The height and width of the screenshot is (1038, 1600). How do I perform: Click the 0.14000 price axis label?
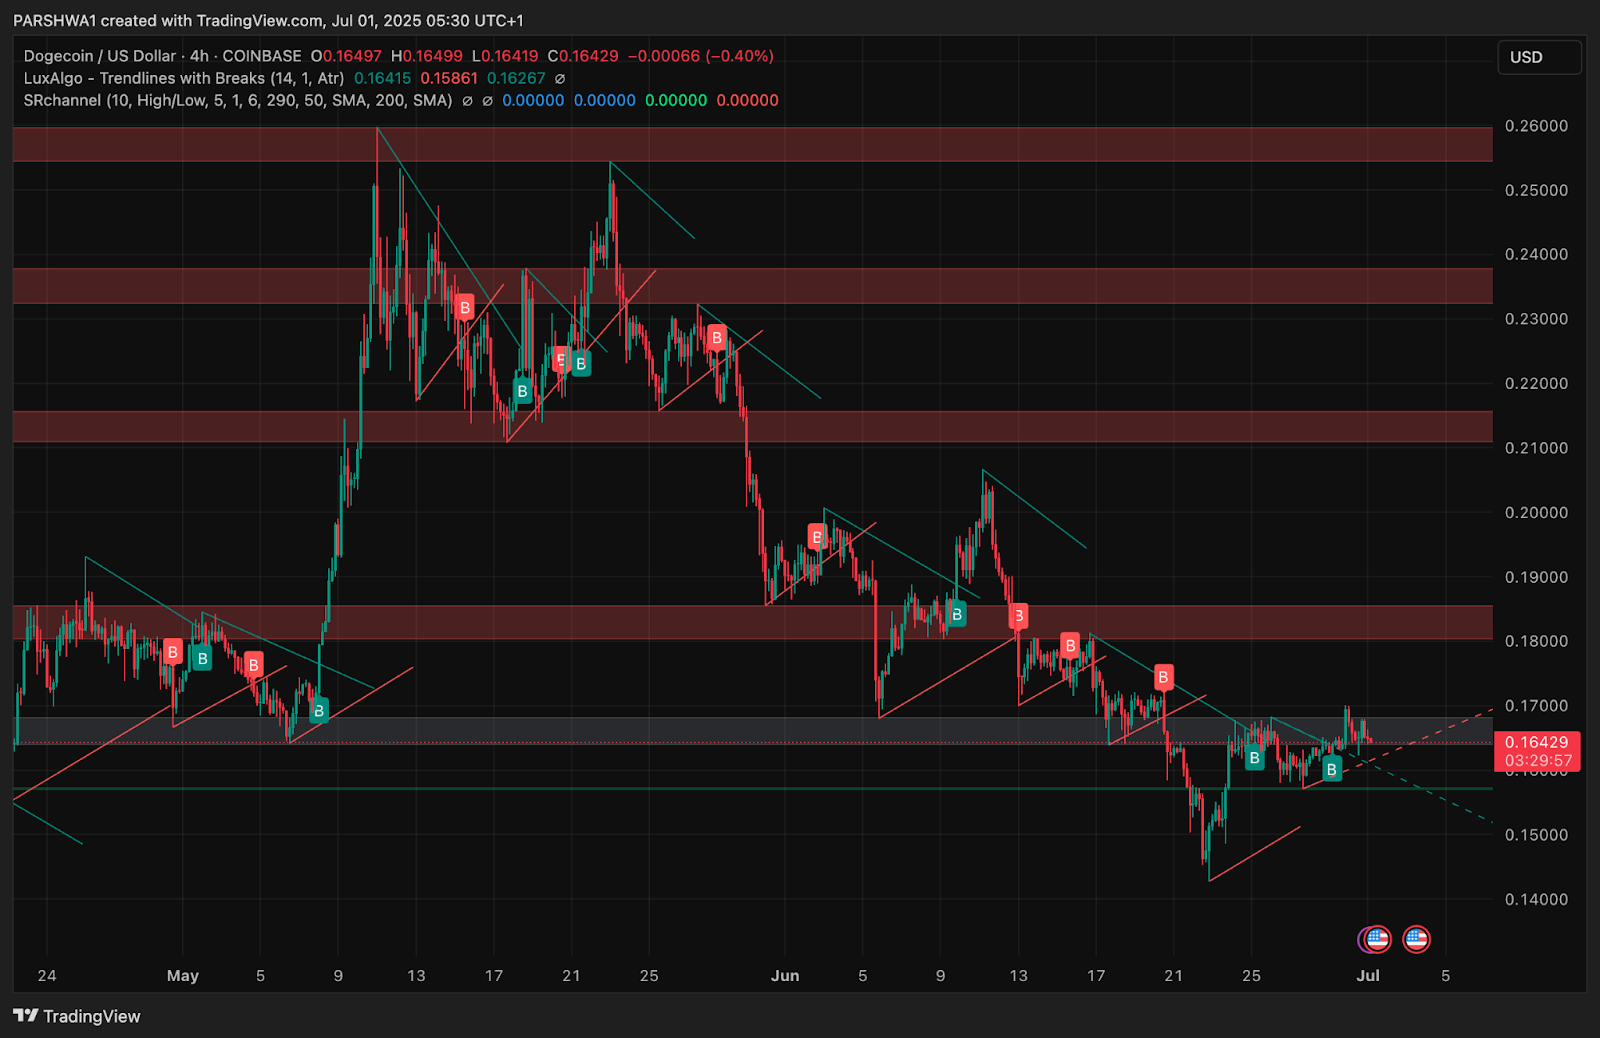click(x=1536, y=899)
